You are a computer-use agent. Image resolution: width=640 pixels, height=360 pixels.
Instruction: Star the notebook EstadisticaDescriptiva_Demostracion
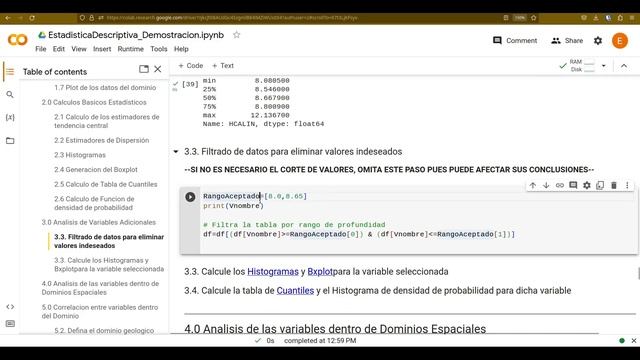click(236, 35)
